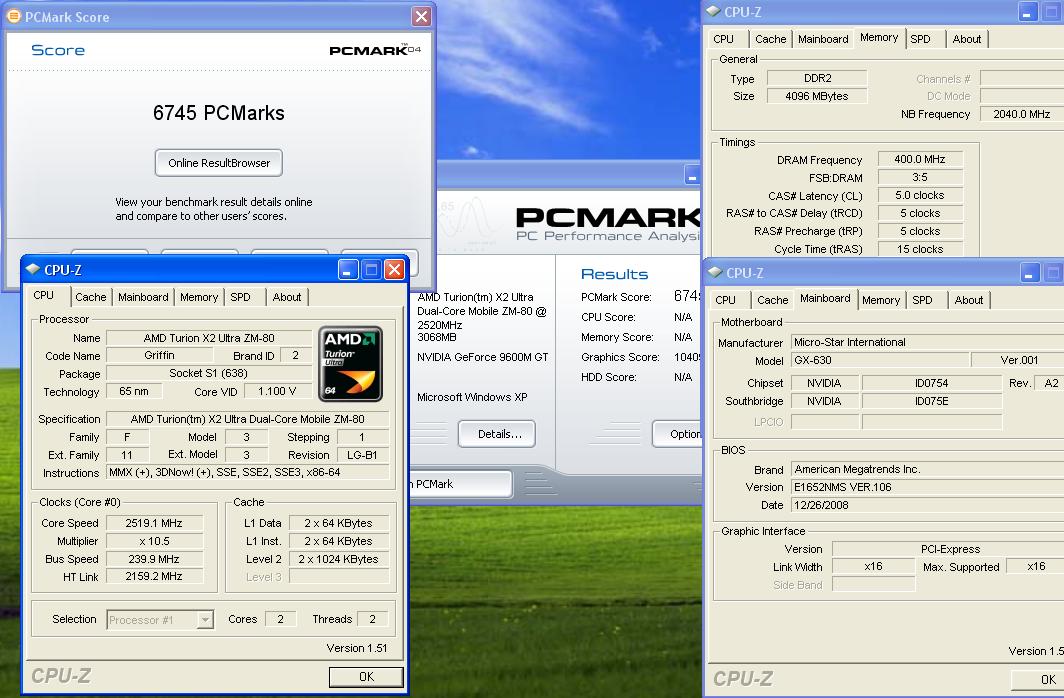1064x698 pixels.
Task: Select Mainboard tab in the CPU-Z Memory window
Action: pos(823,39)
